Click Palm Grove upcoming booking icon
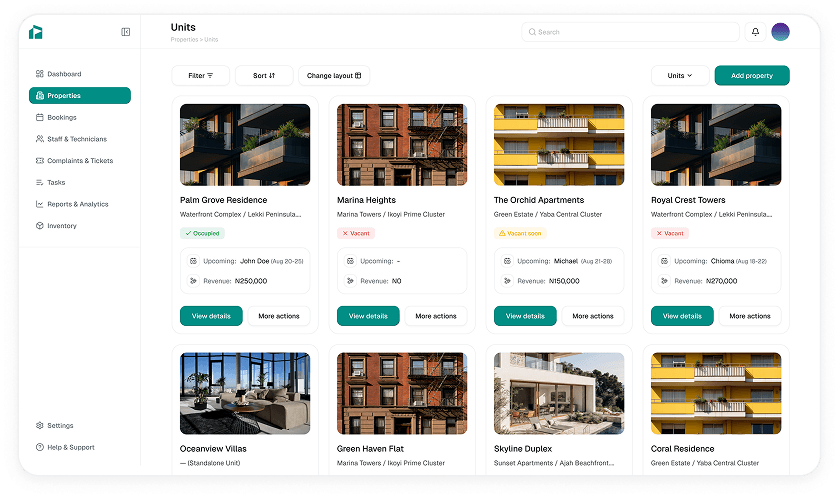Image resolution: width=839 pixels, height=498 pixels. (193, 261)
